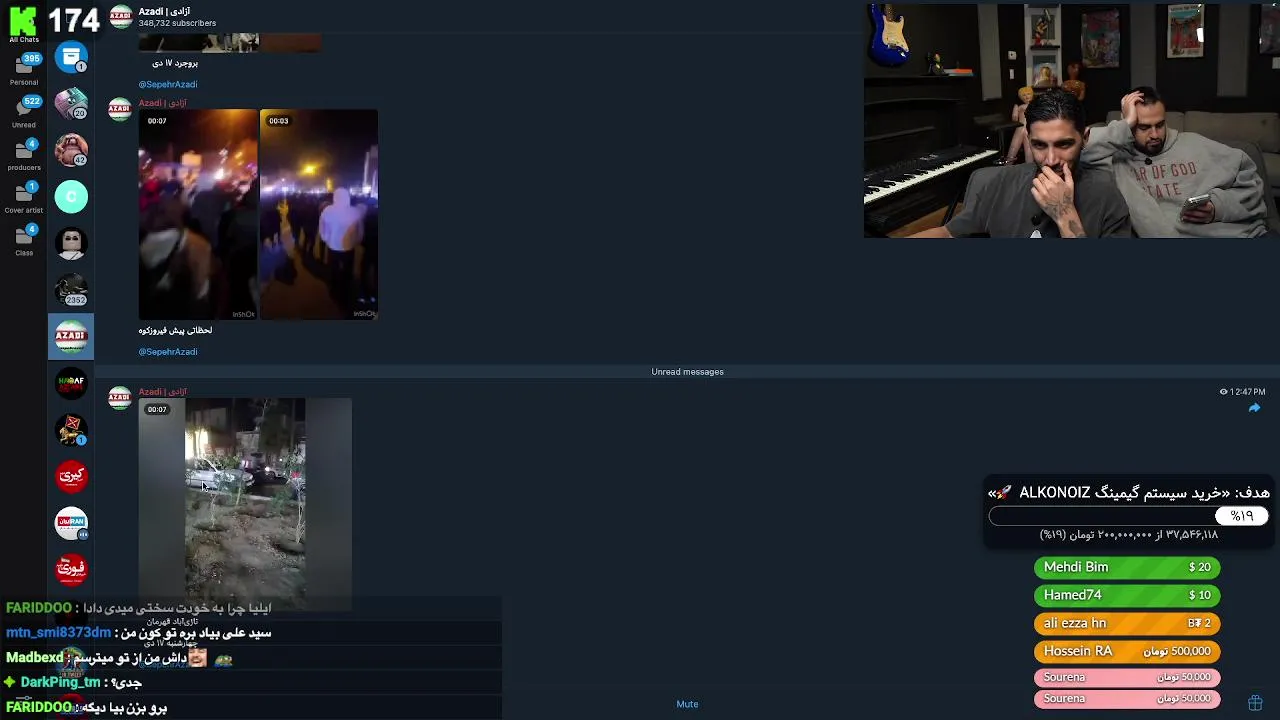Click the gift icon at bottom right
1280x720 pixels.
(x=1255, y=703)
